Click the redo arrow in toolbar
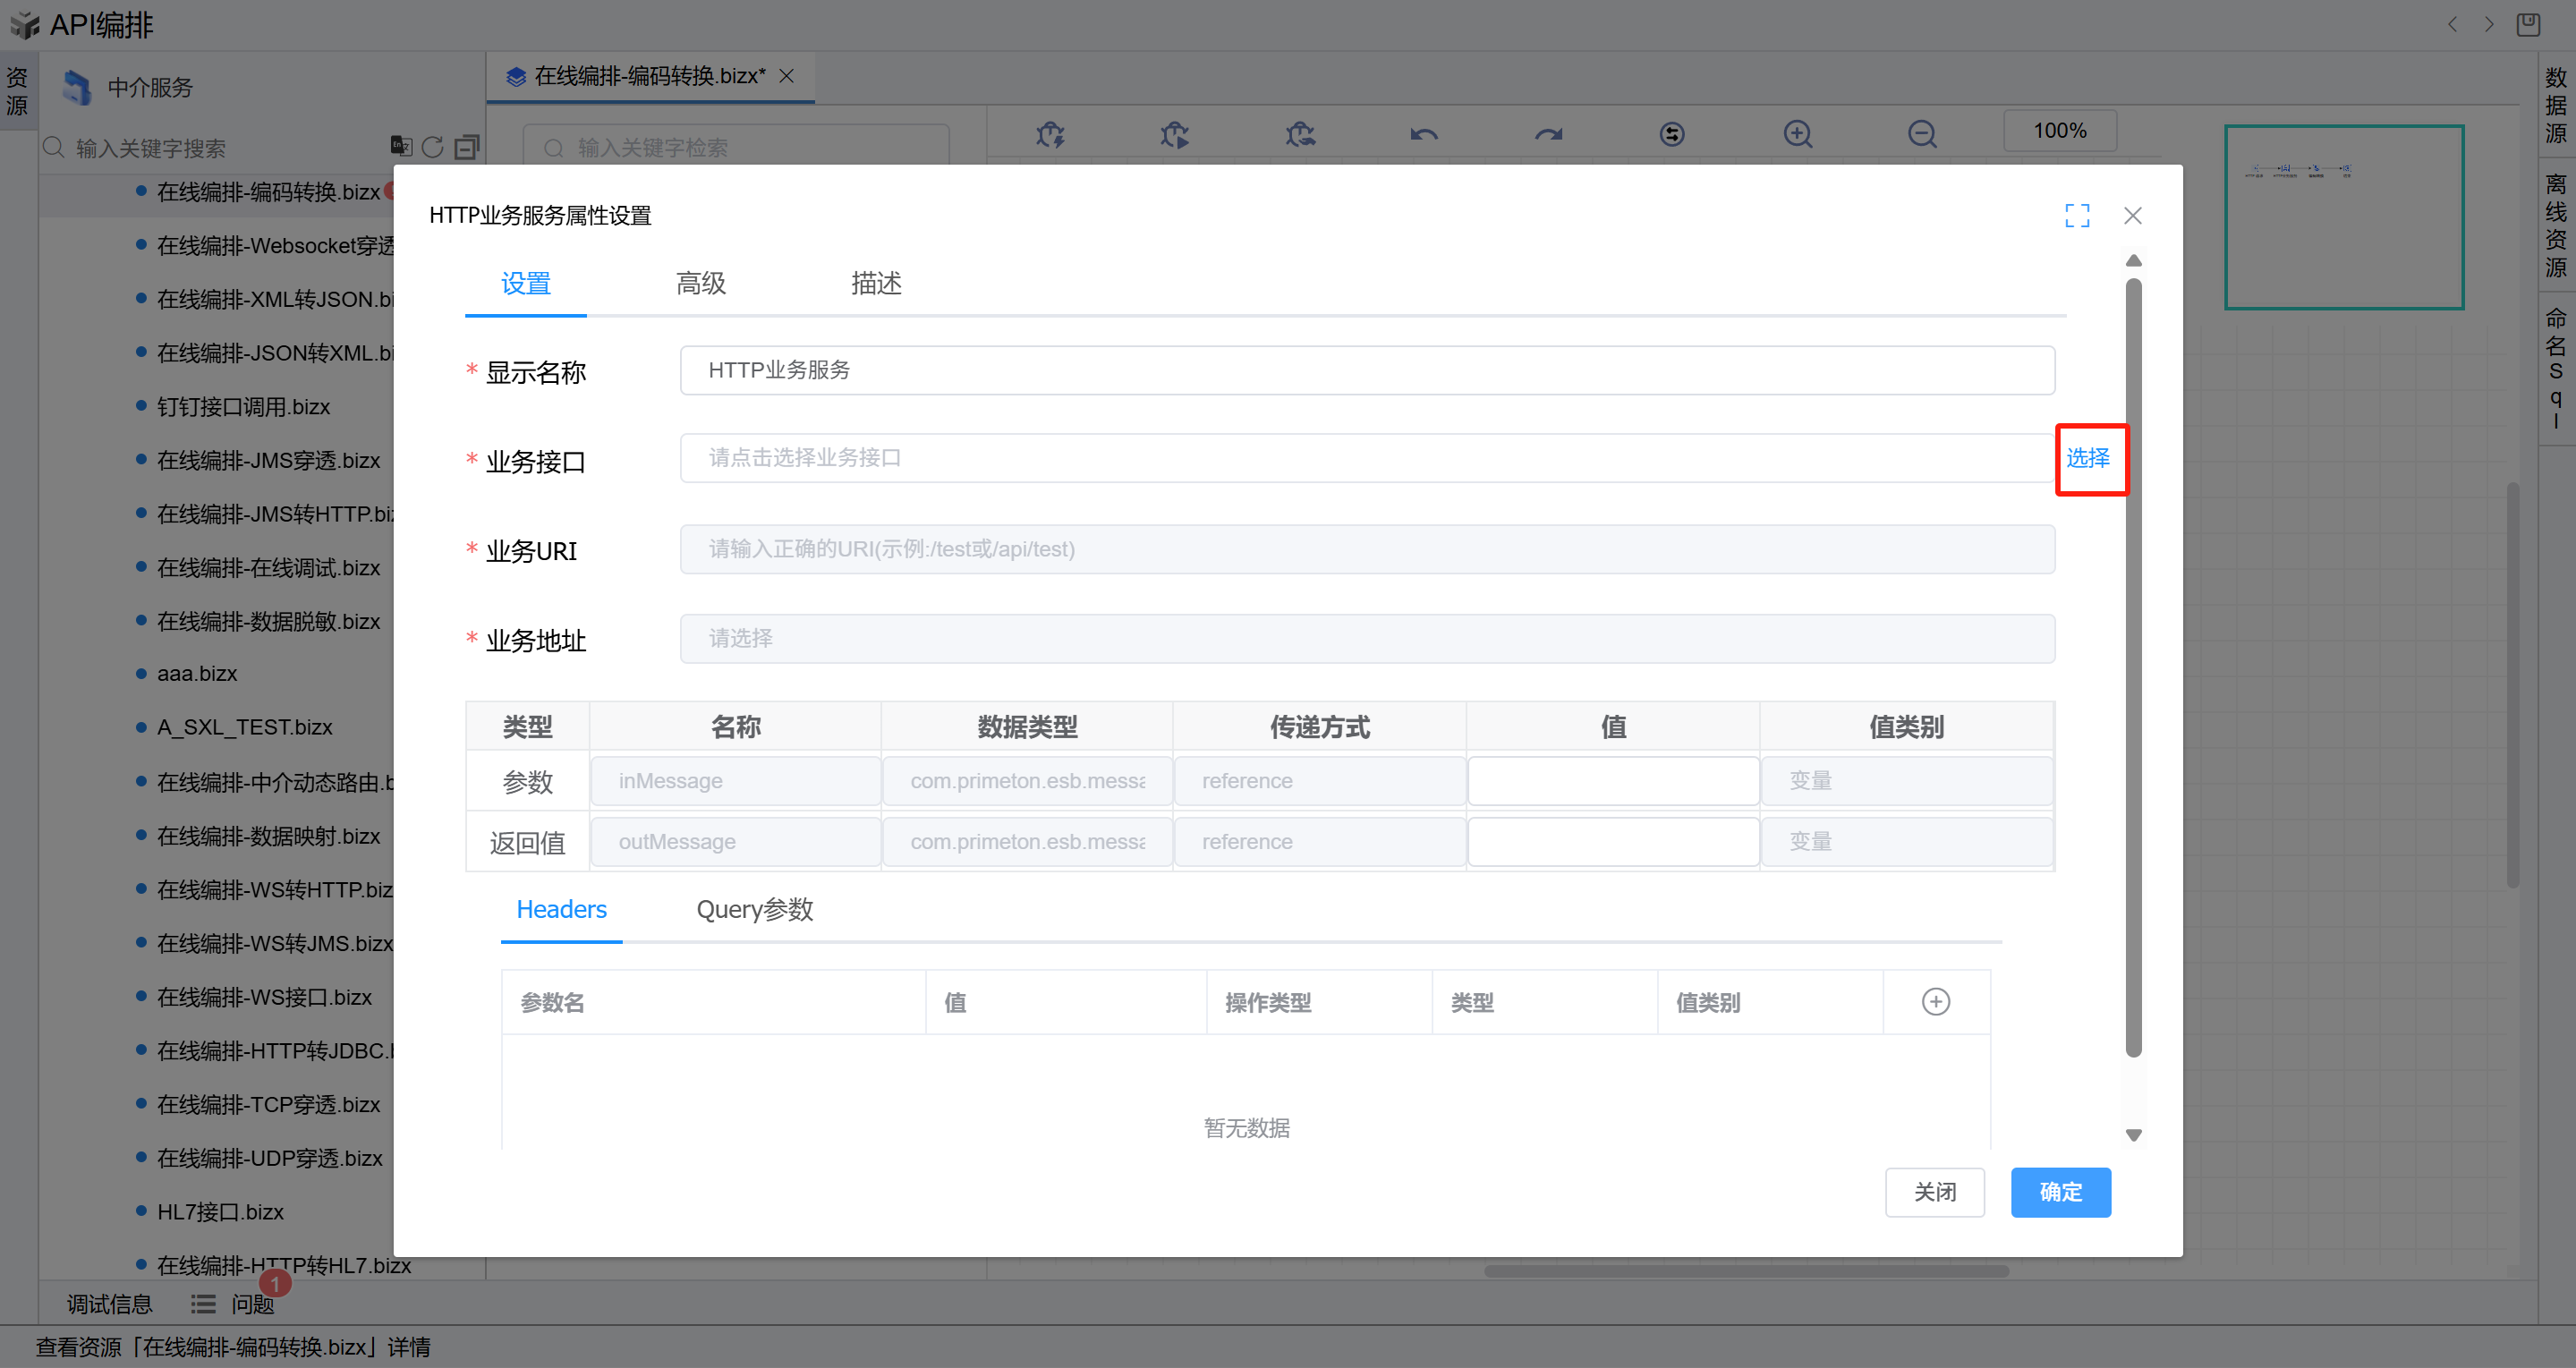This screenshot has width=2576, height=1368. (x=1548, y=133)
